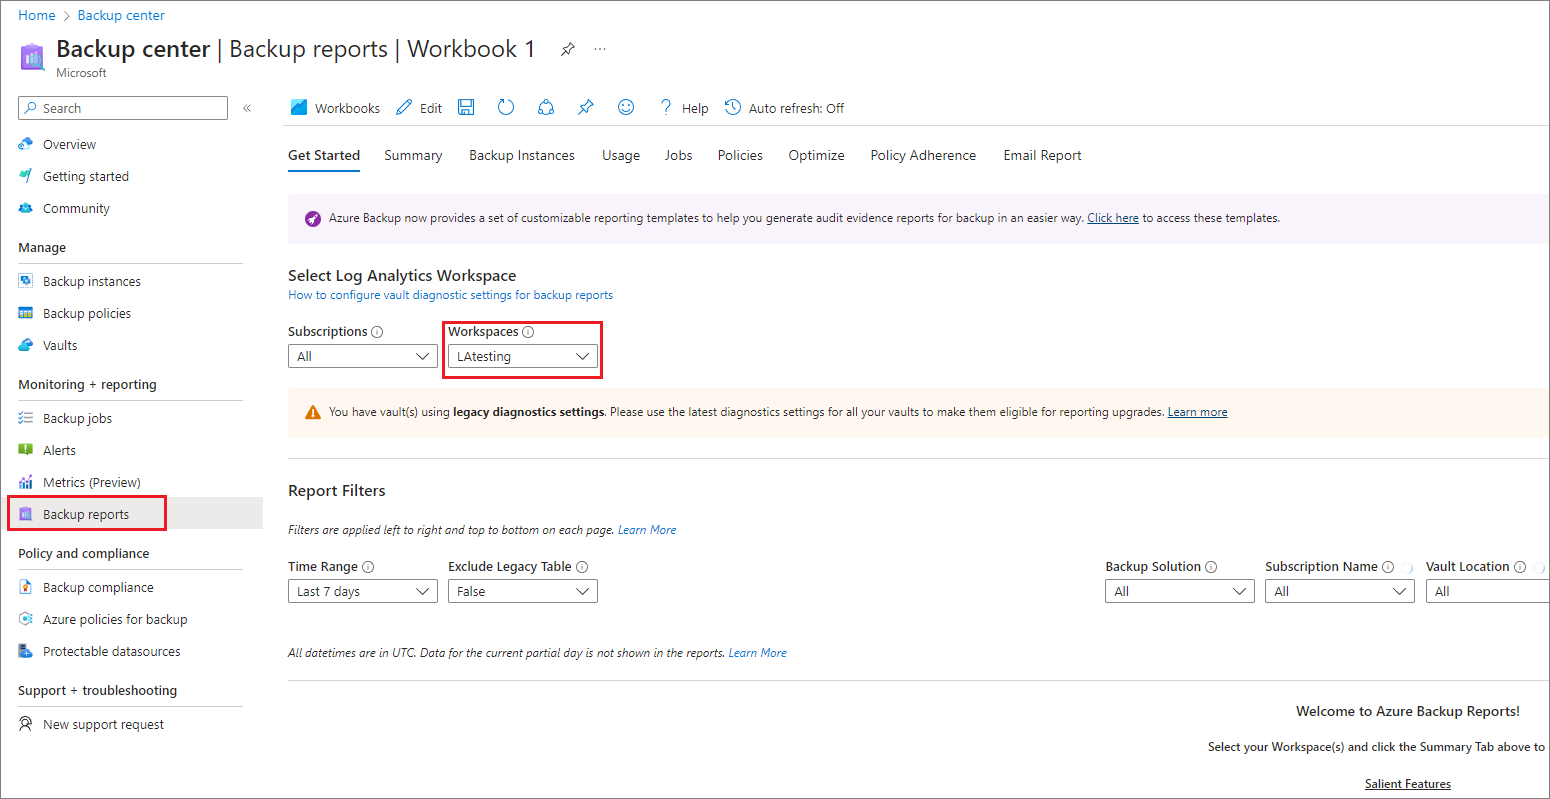Open the Time Range dropdown
Image resolution: width=1550 pixels, height=799 pixels.
tap(363, 591)
